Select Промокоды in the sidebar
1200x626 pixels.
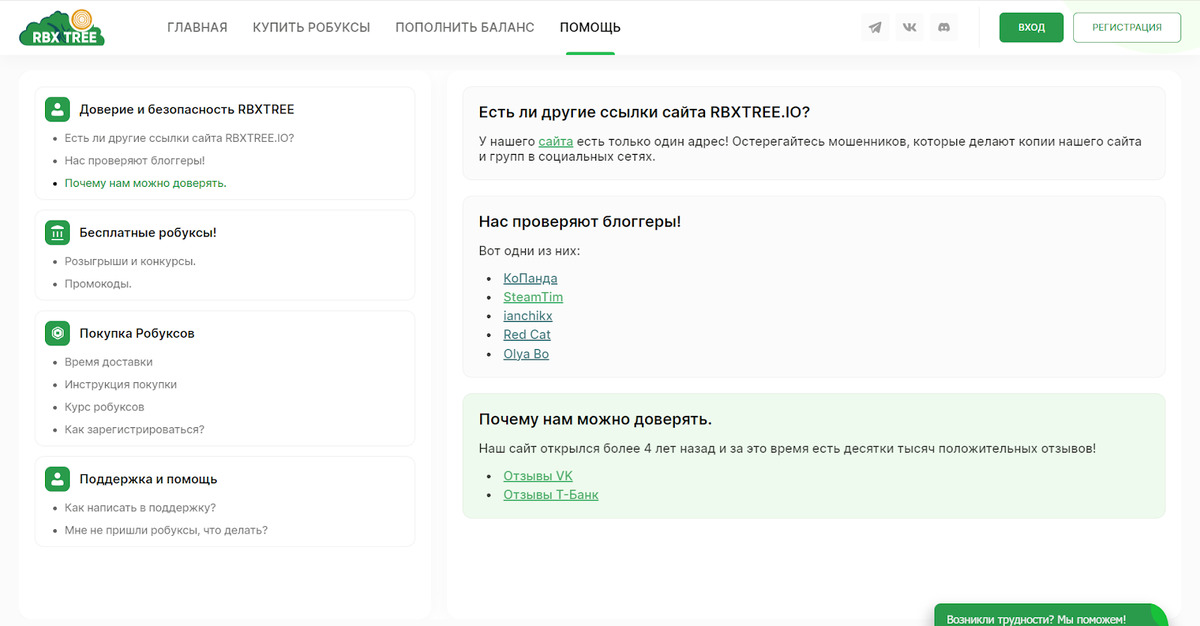tap(98, 284)
